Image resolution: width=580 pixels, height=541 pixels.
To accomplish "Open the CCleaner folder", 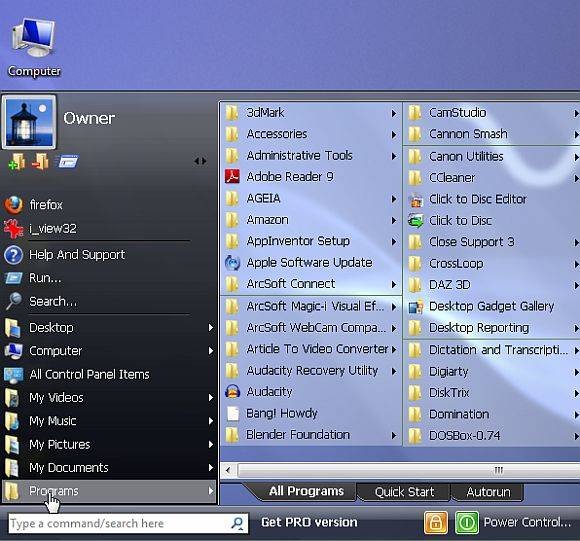I will click(x=492, y=178).
